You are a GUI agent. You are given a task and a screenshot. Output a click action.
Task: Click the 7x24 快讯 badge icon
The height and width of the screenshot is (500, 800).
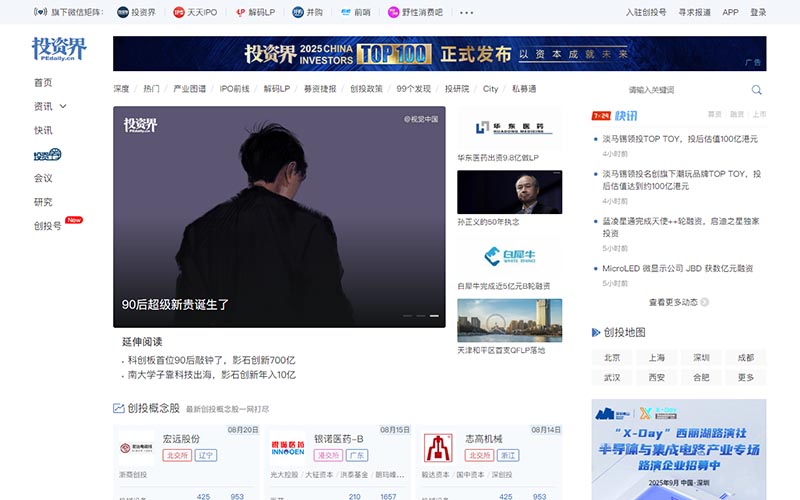[601, 116]
